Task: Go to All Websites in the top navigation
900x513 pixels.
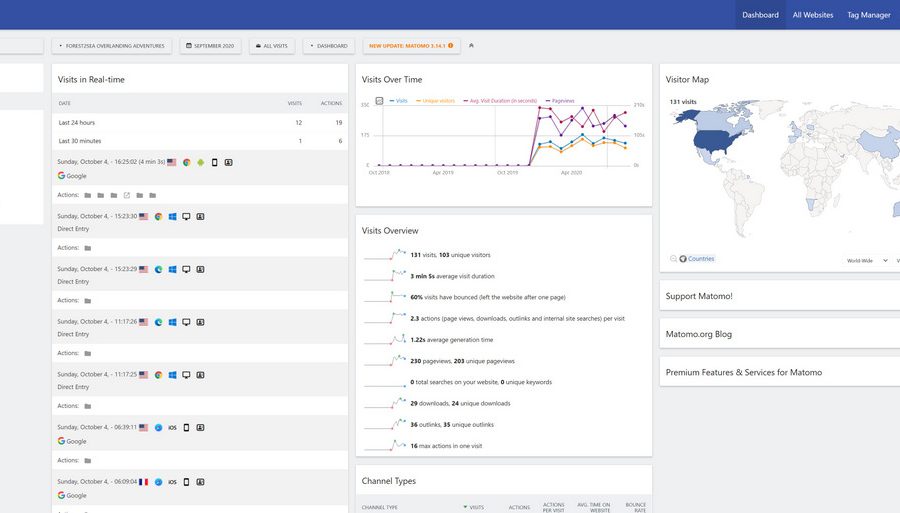Action: click(x=812, y=15)
